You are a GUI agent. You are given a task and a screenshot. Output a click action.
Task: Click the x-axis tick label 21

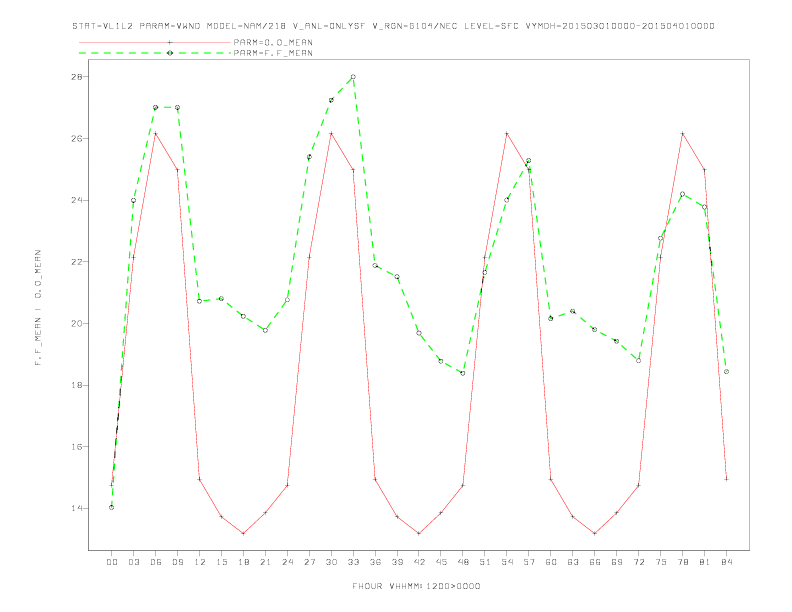click(265, 562)
